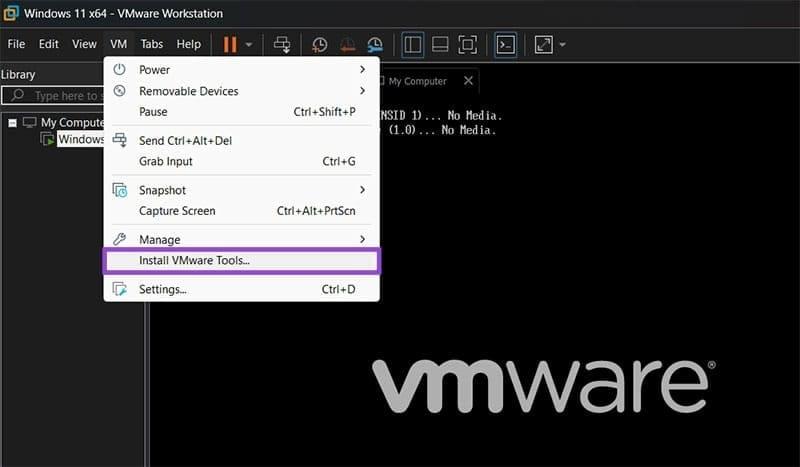Click Snapshot submenu chevron
The width and height of the screenshot is (800, 467).
pyautogui.click(x=362, y=189)
